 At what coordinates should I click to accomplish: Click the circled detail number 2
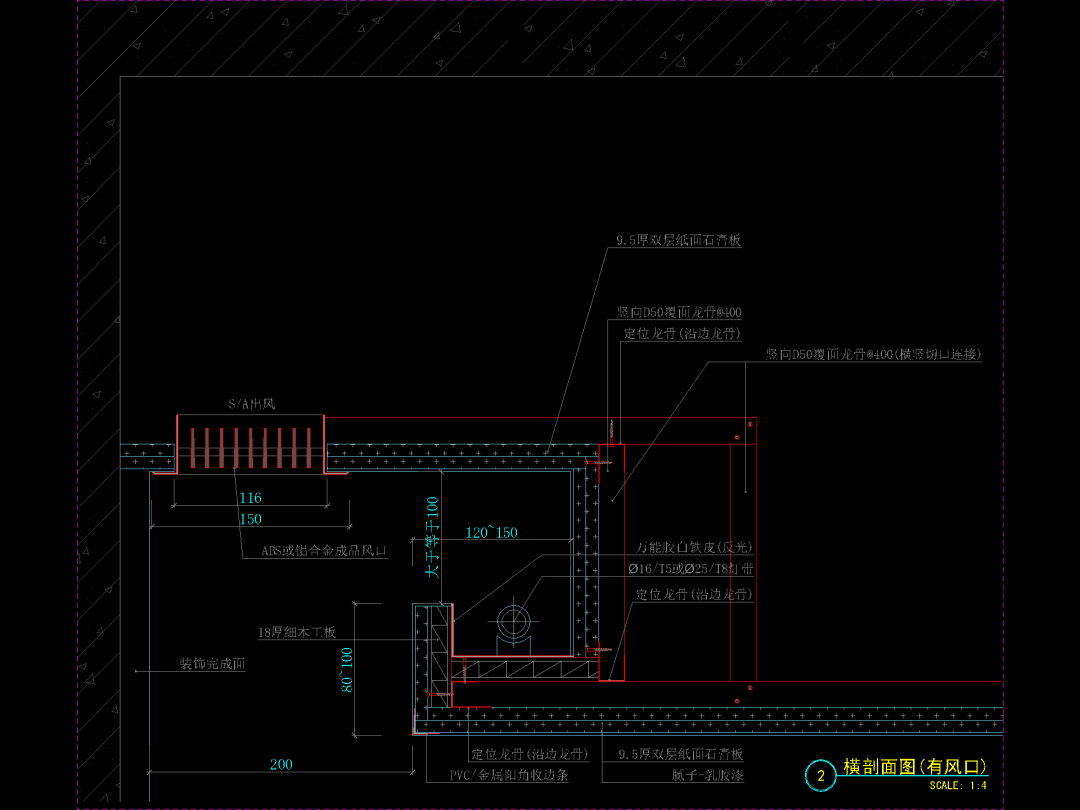[820, 776]
